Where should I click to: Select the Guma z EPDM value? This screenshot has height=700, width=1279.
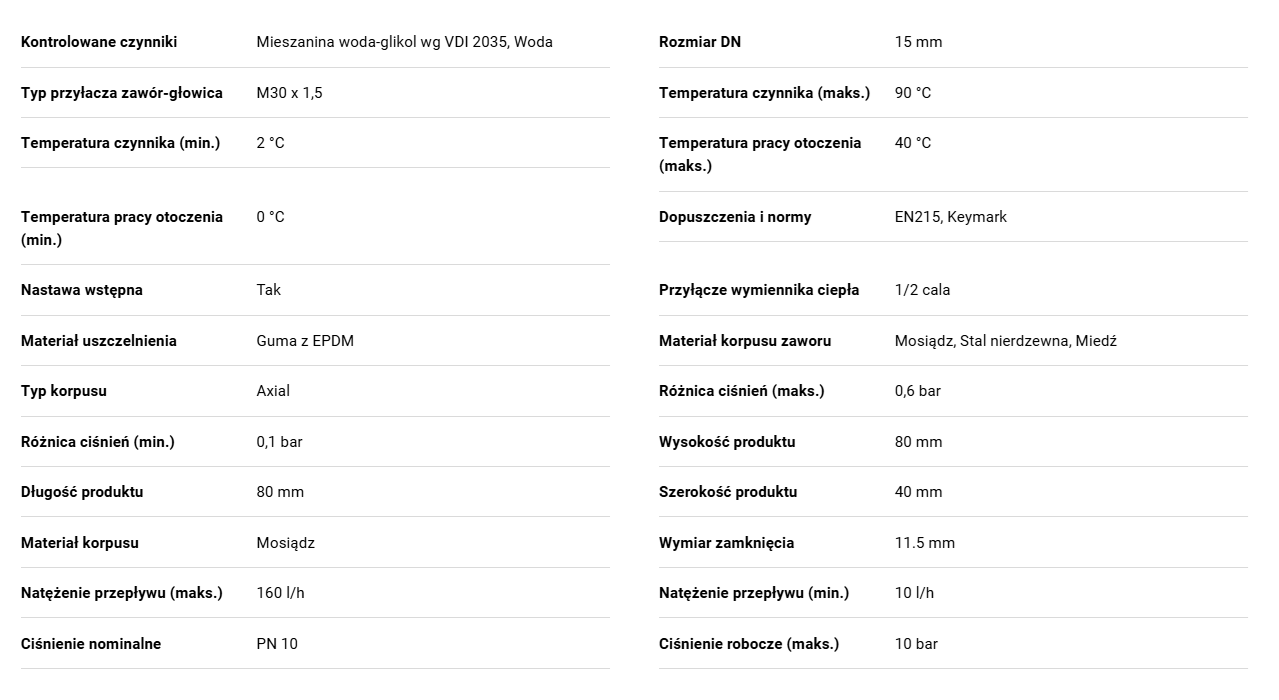coord(305,341)
